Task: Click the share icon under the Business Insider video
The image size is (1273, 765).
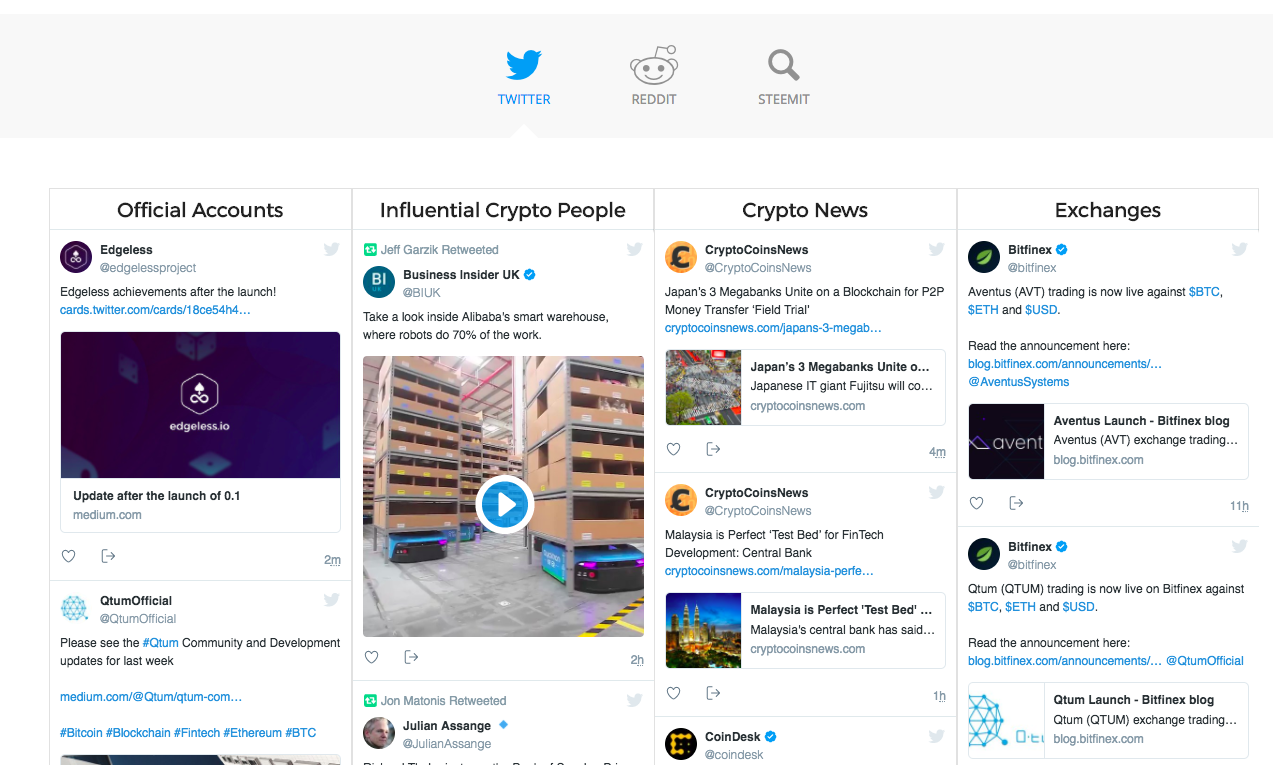Action: click(x=410, y=657)
